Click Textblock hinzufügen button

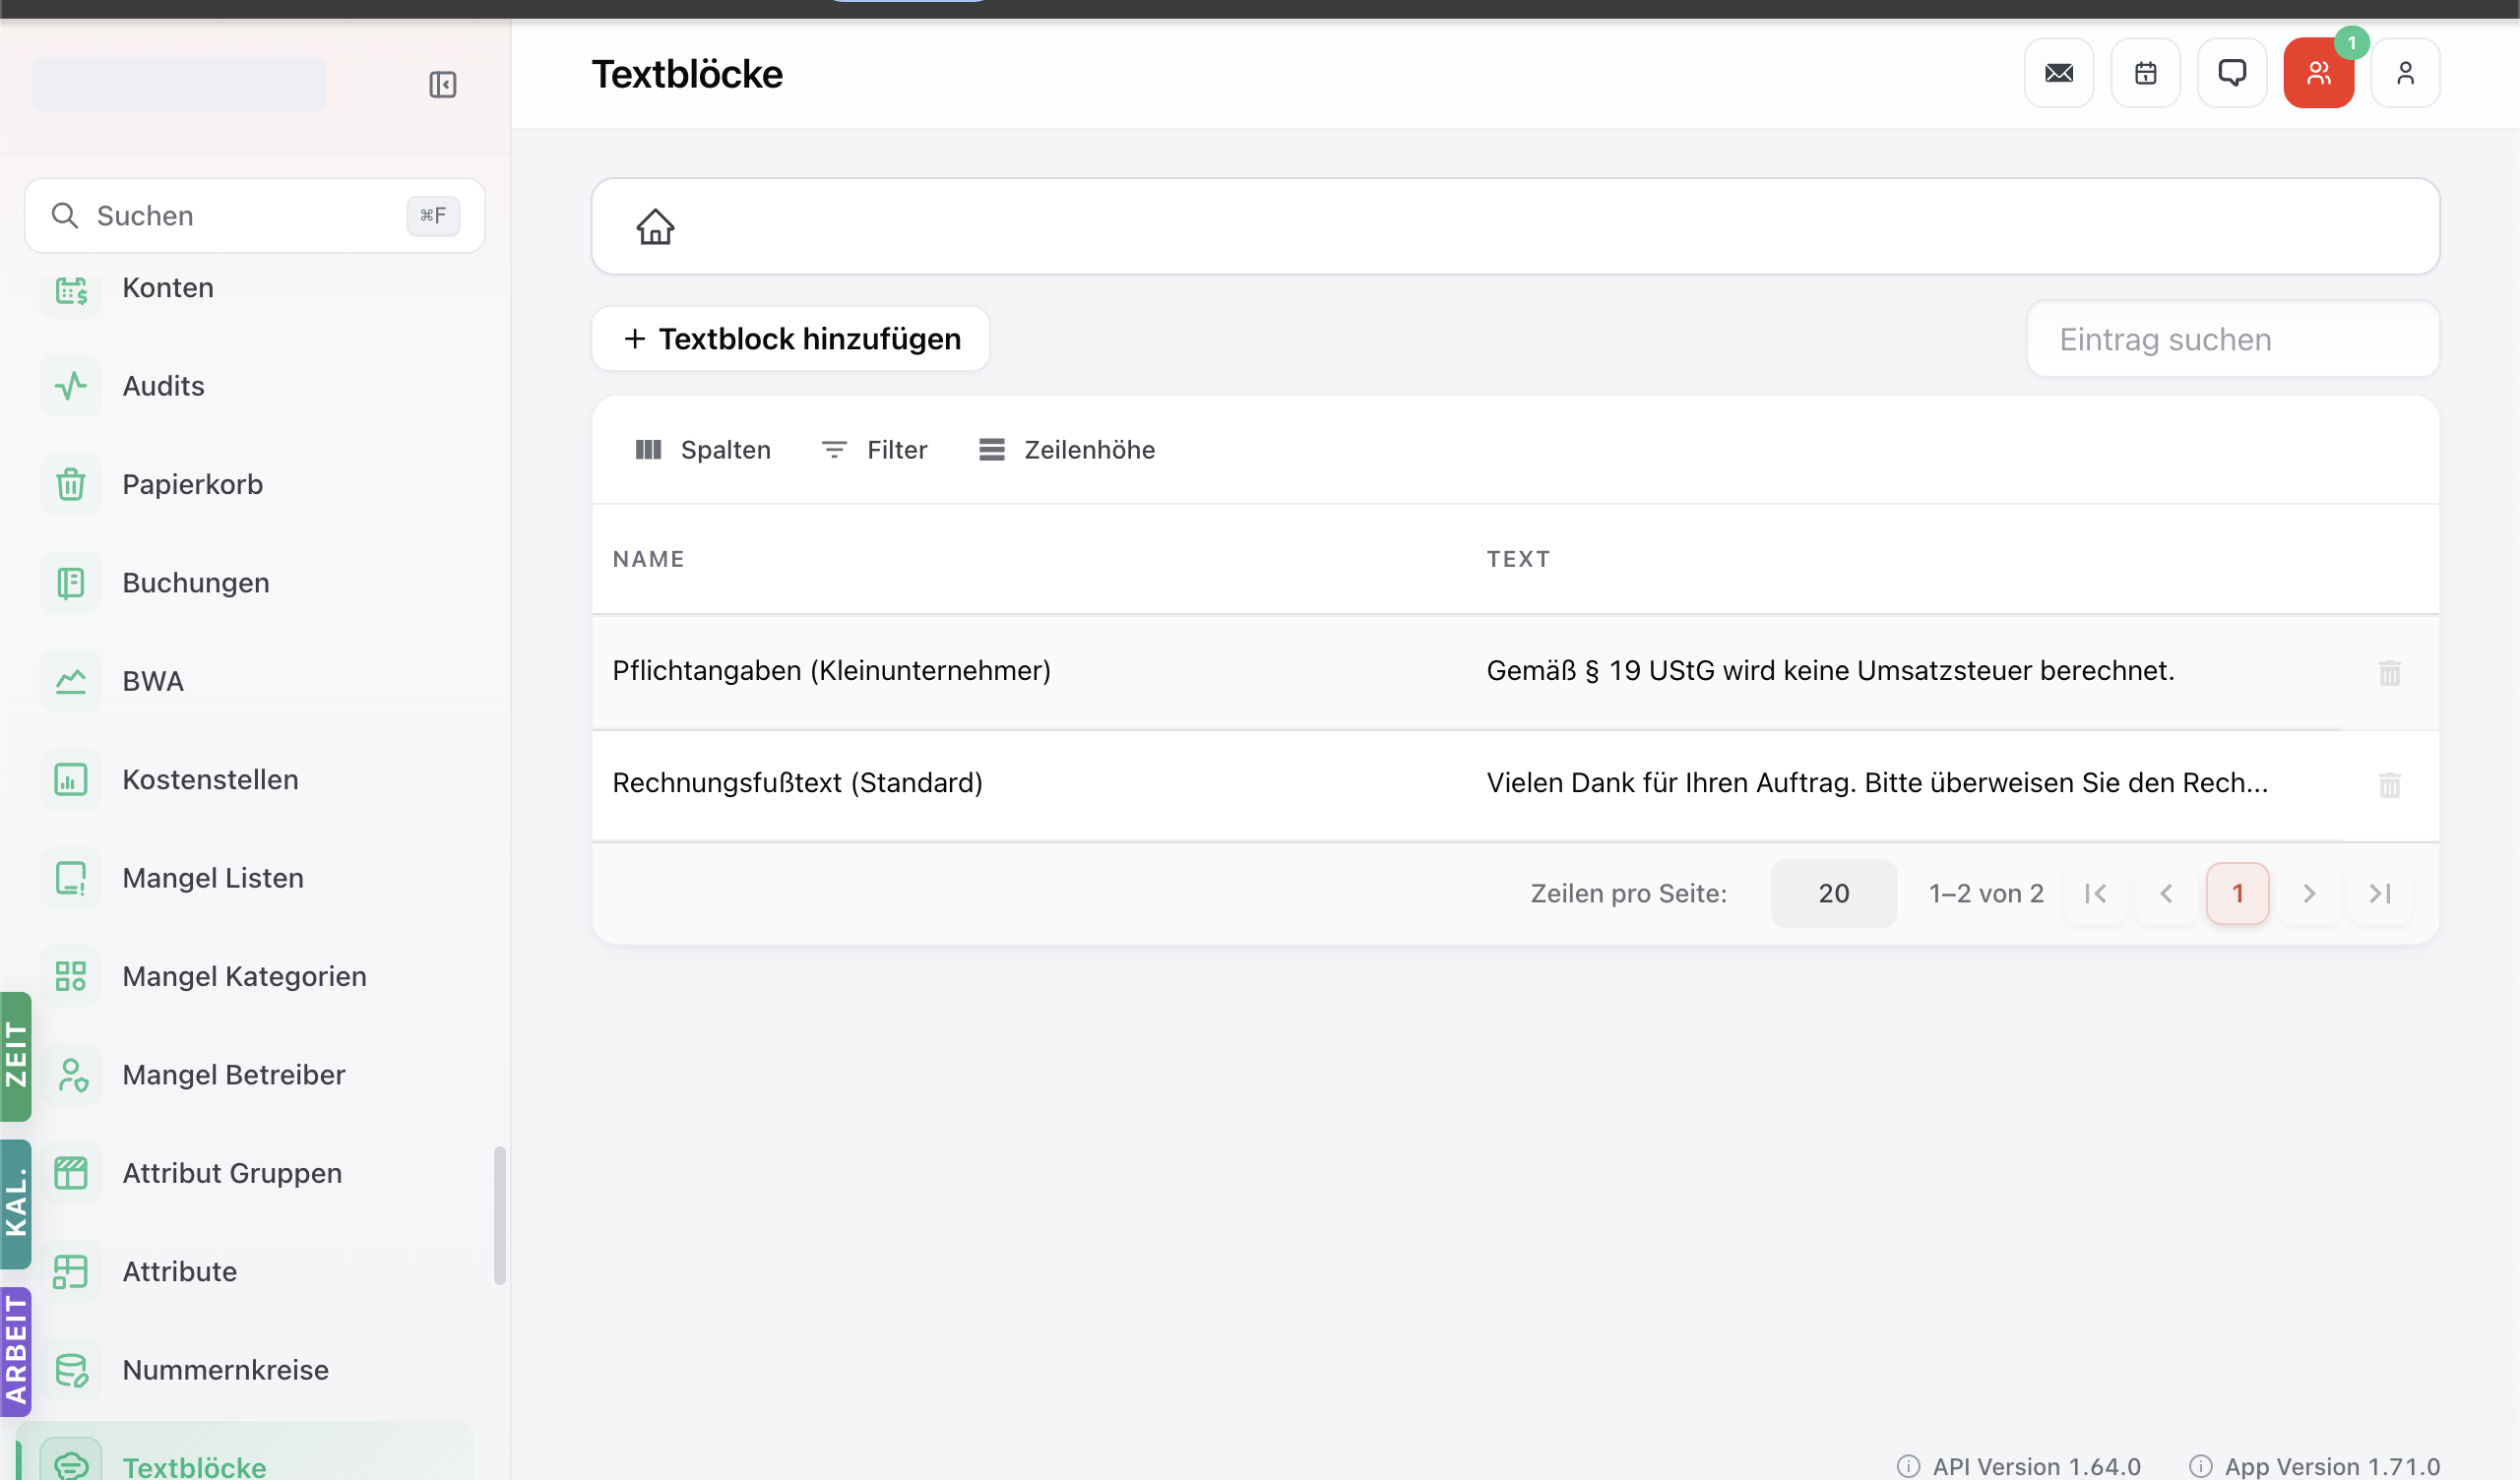point(790,339)
